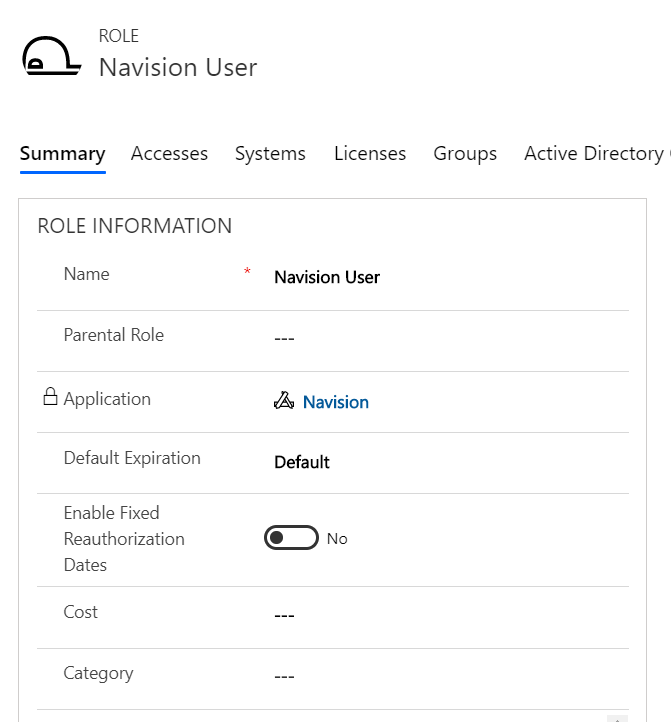Viewport: 671px width, 722px height.
Task: Show the Groups tab
Action: coord(465,153)
